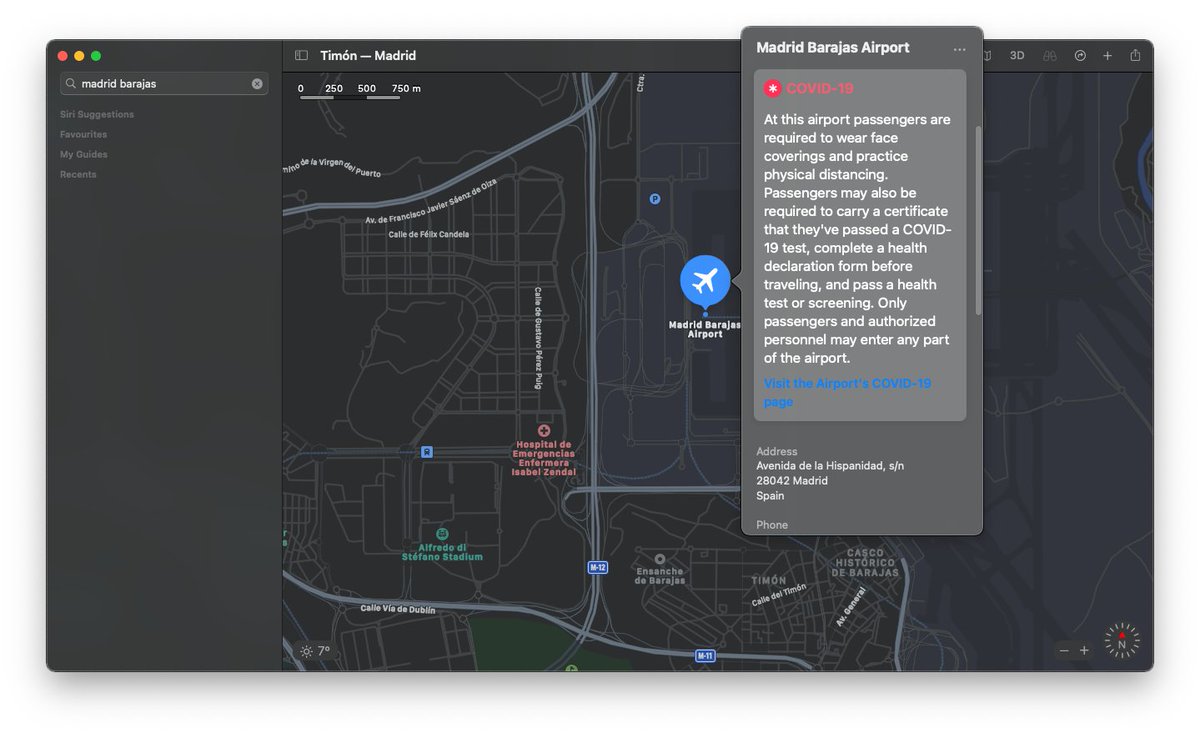Viewport: 1200px width, 733px height.
Task: Open Favourites in the sidebar
Action: 84,134
